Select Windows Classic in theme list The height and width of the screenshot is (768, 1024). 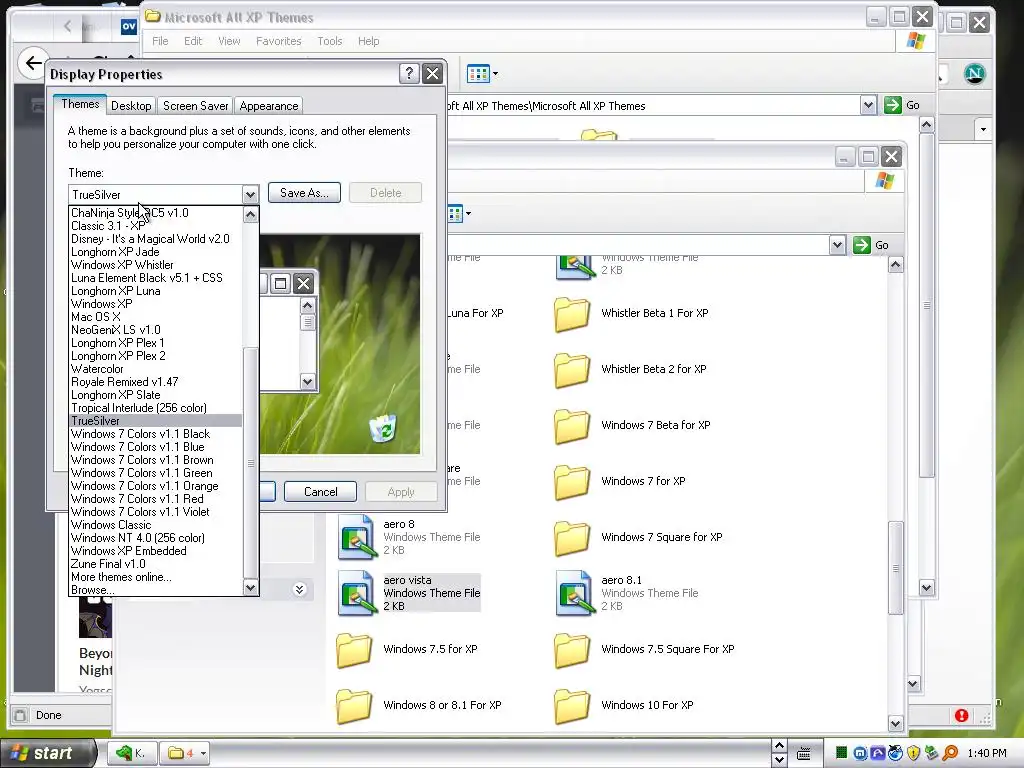pos(155,525)
